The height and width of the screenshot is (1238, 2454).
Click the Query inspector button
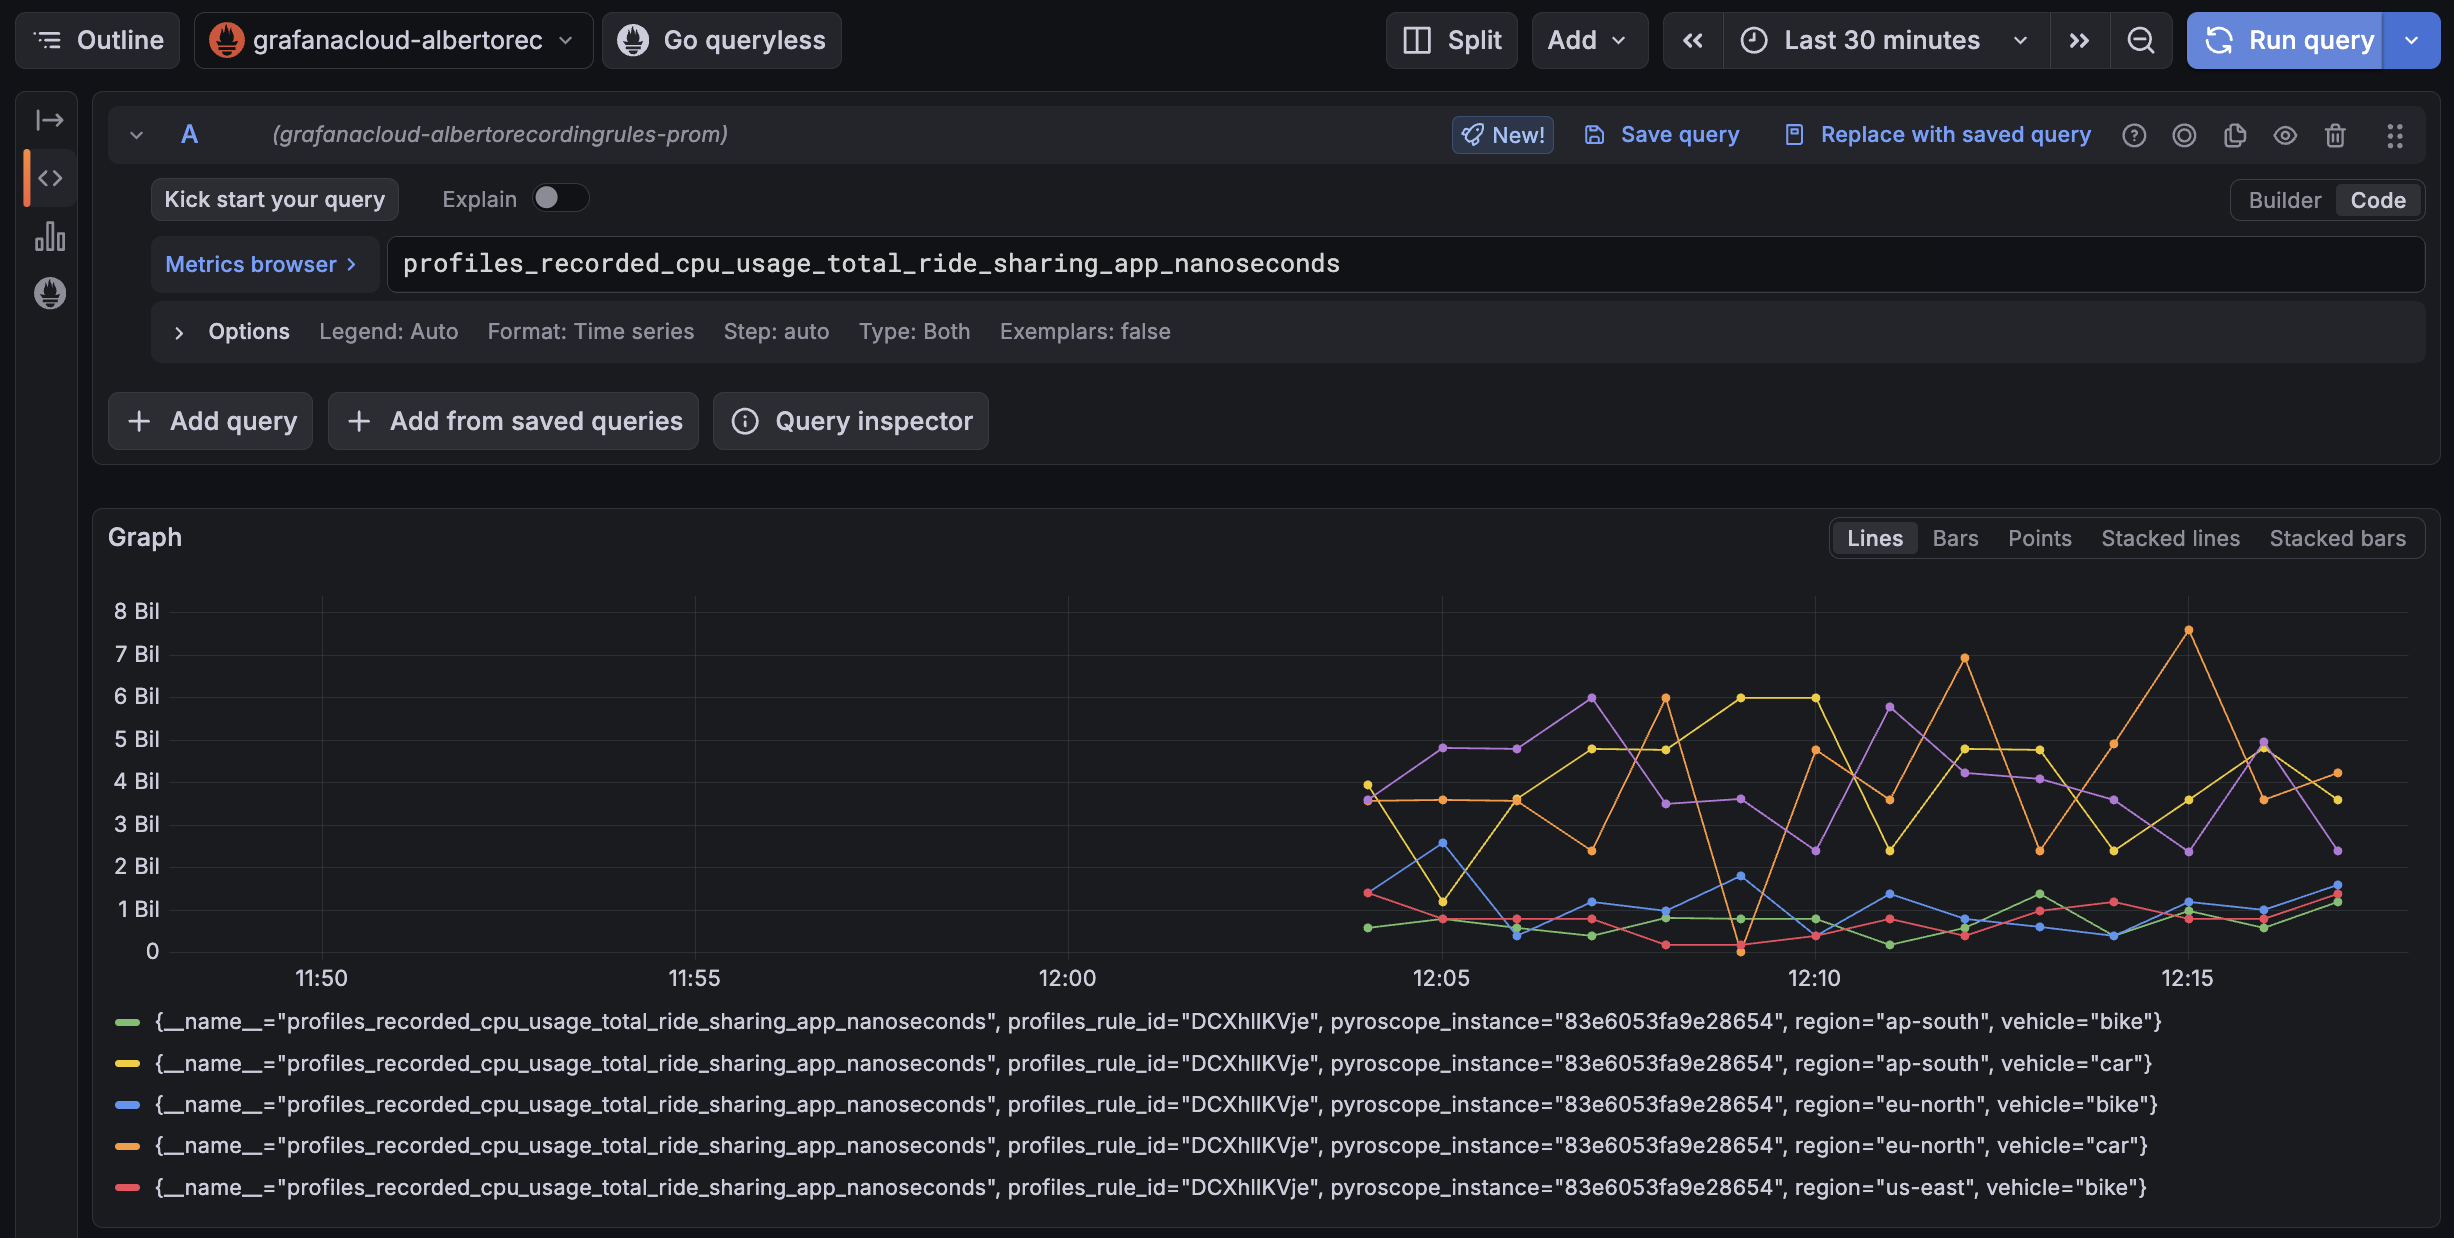point(851,421)
